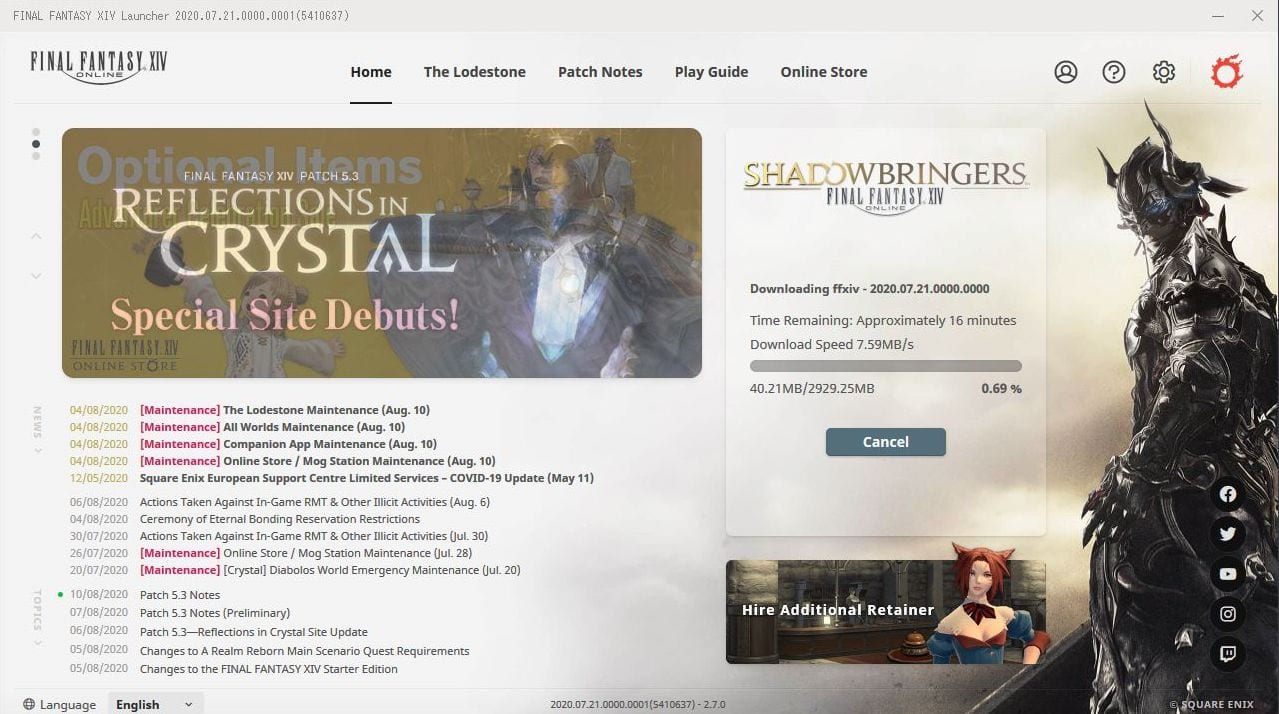Open launcher settings gear icon
Image resolution: width=1279 pixels, height=714 pixels.
click(1163, 72)
